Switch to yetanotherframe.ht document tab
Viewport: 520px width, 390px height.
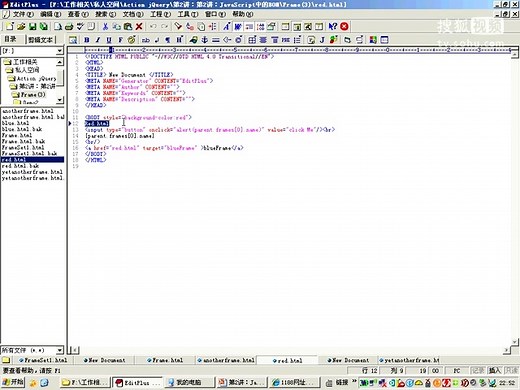pos(409,360)
